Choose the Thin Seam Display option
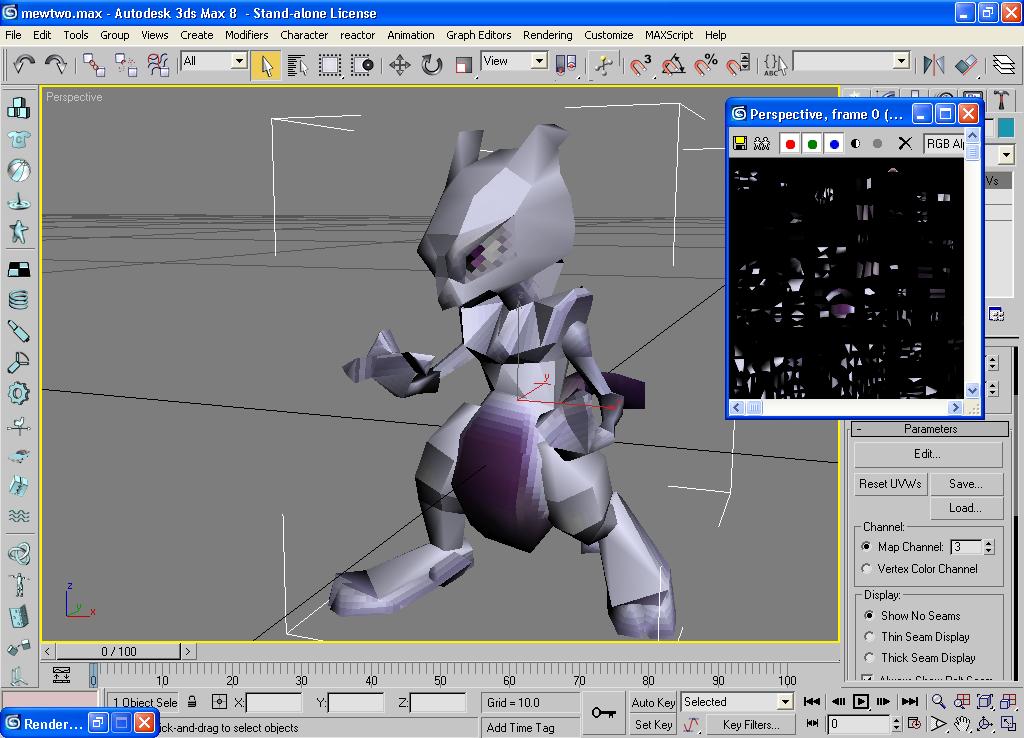1024x738 pixels. point(868,637)
